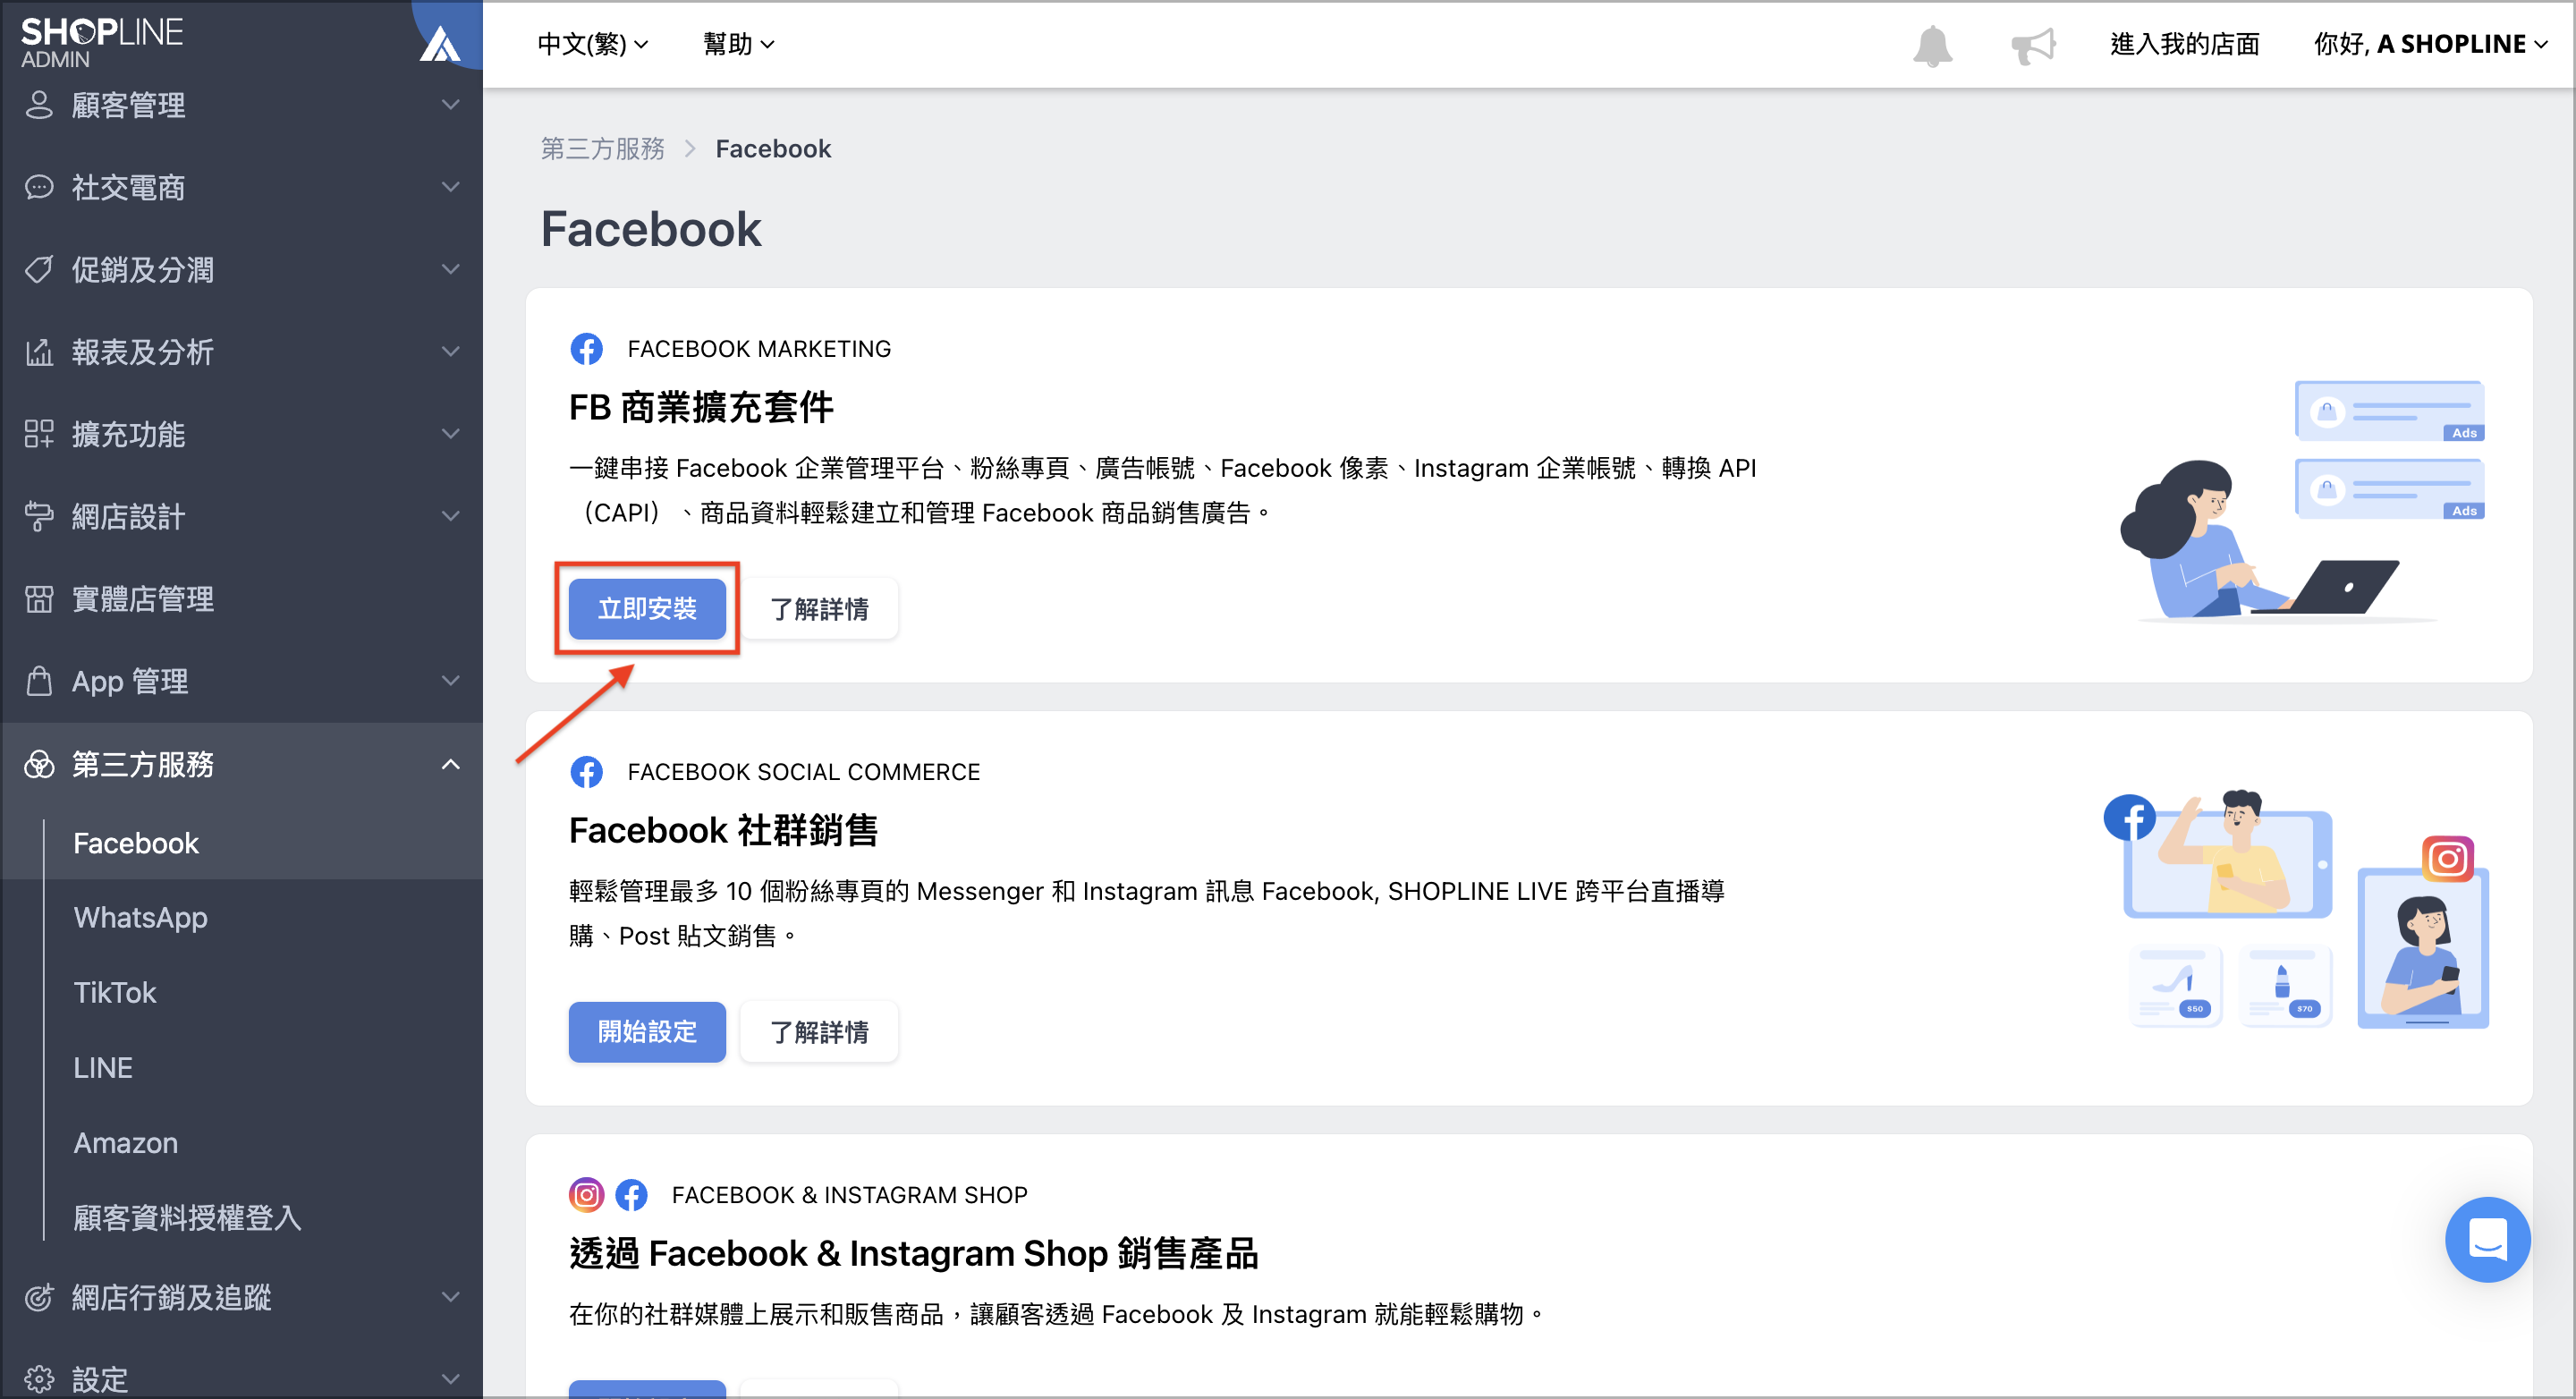This screenshot has height=1399, width=2576.
Task: Expand the 社交電商 chevron
Action: (451, 188)
